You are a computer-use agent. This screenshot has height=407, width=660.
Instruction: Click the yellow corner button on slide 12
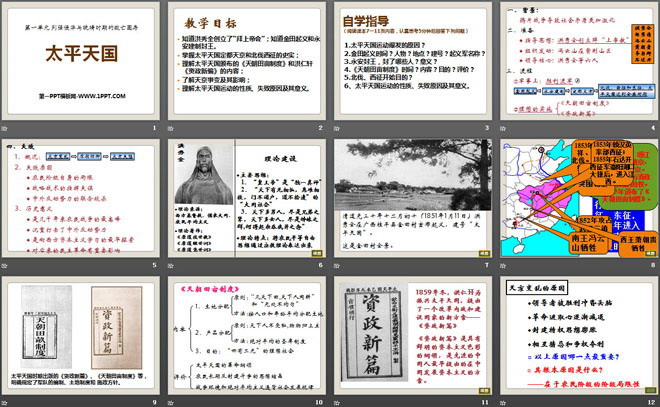coord(650,390)
